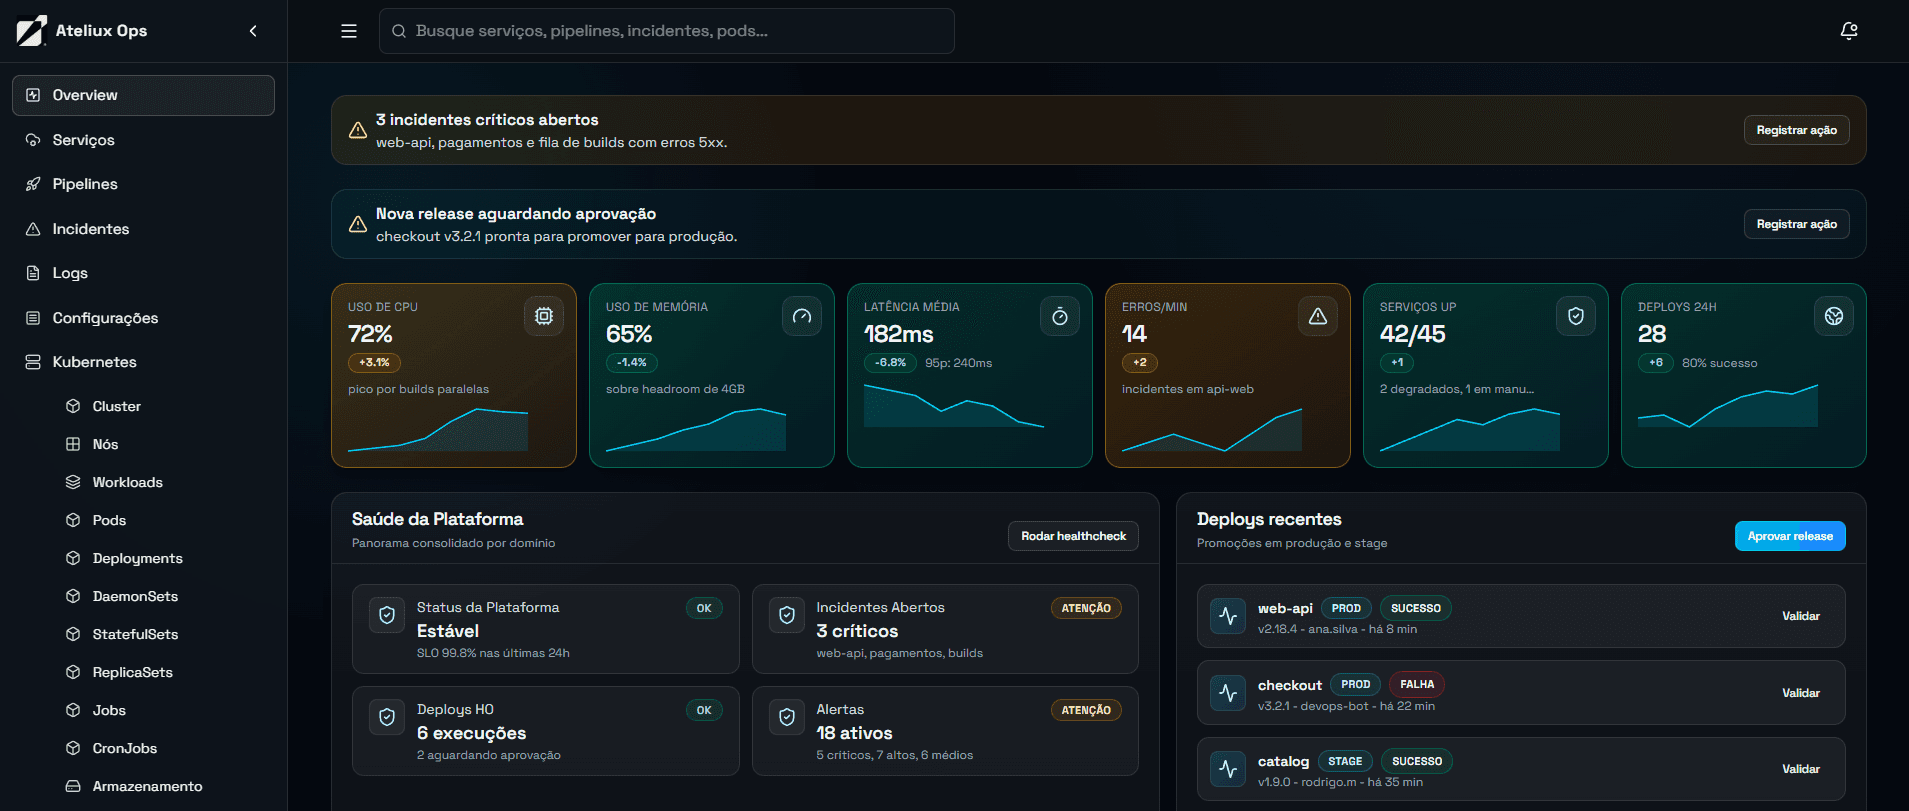Select CronJobs under Kubernetes

[x=163, y=748]
